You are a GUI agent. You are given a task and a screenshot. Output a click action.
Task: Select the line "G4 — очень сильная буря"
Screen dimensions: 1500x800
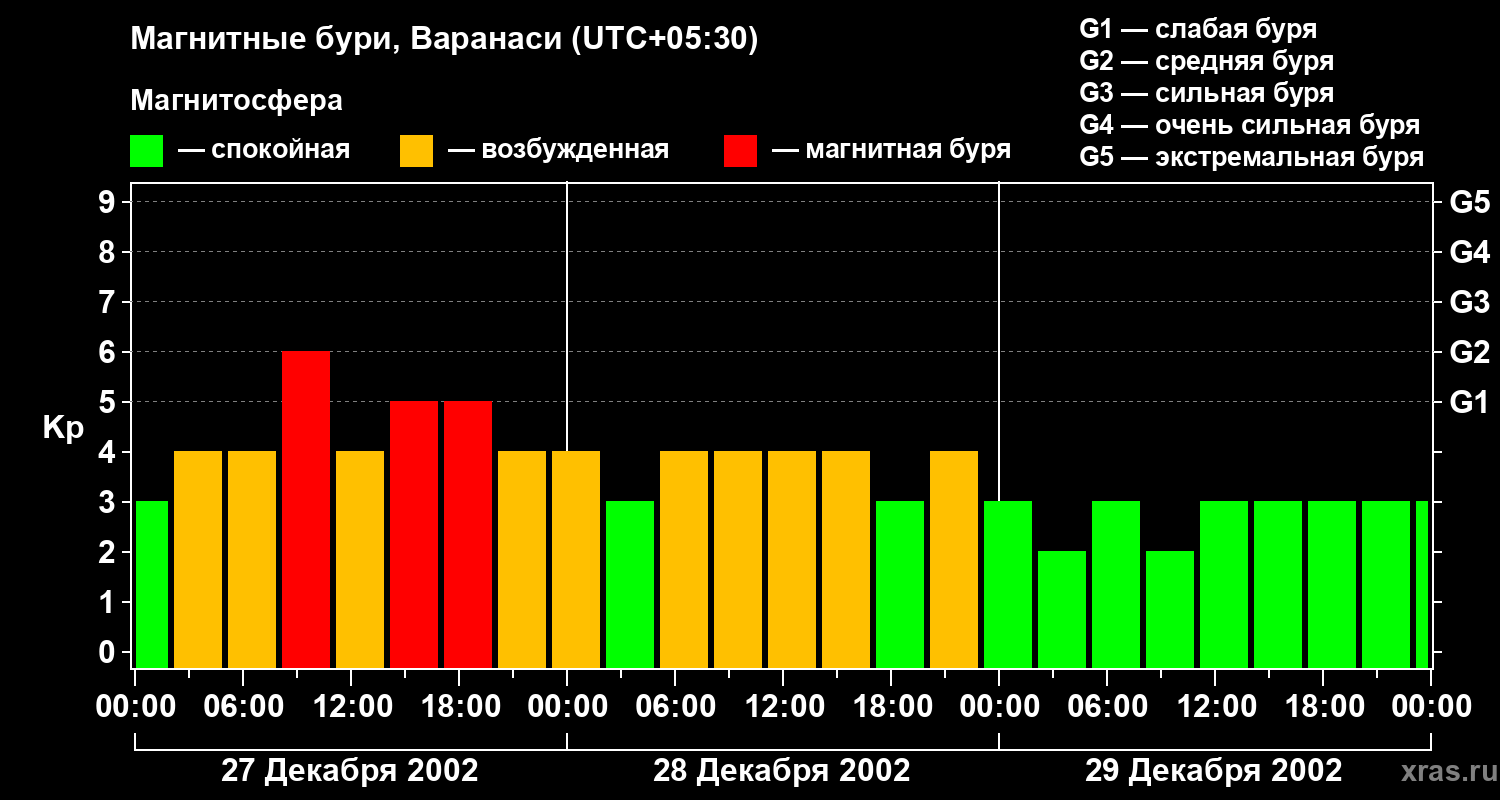[1249, 125]
